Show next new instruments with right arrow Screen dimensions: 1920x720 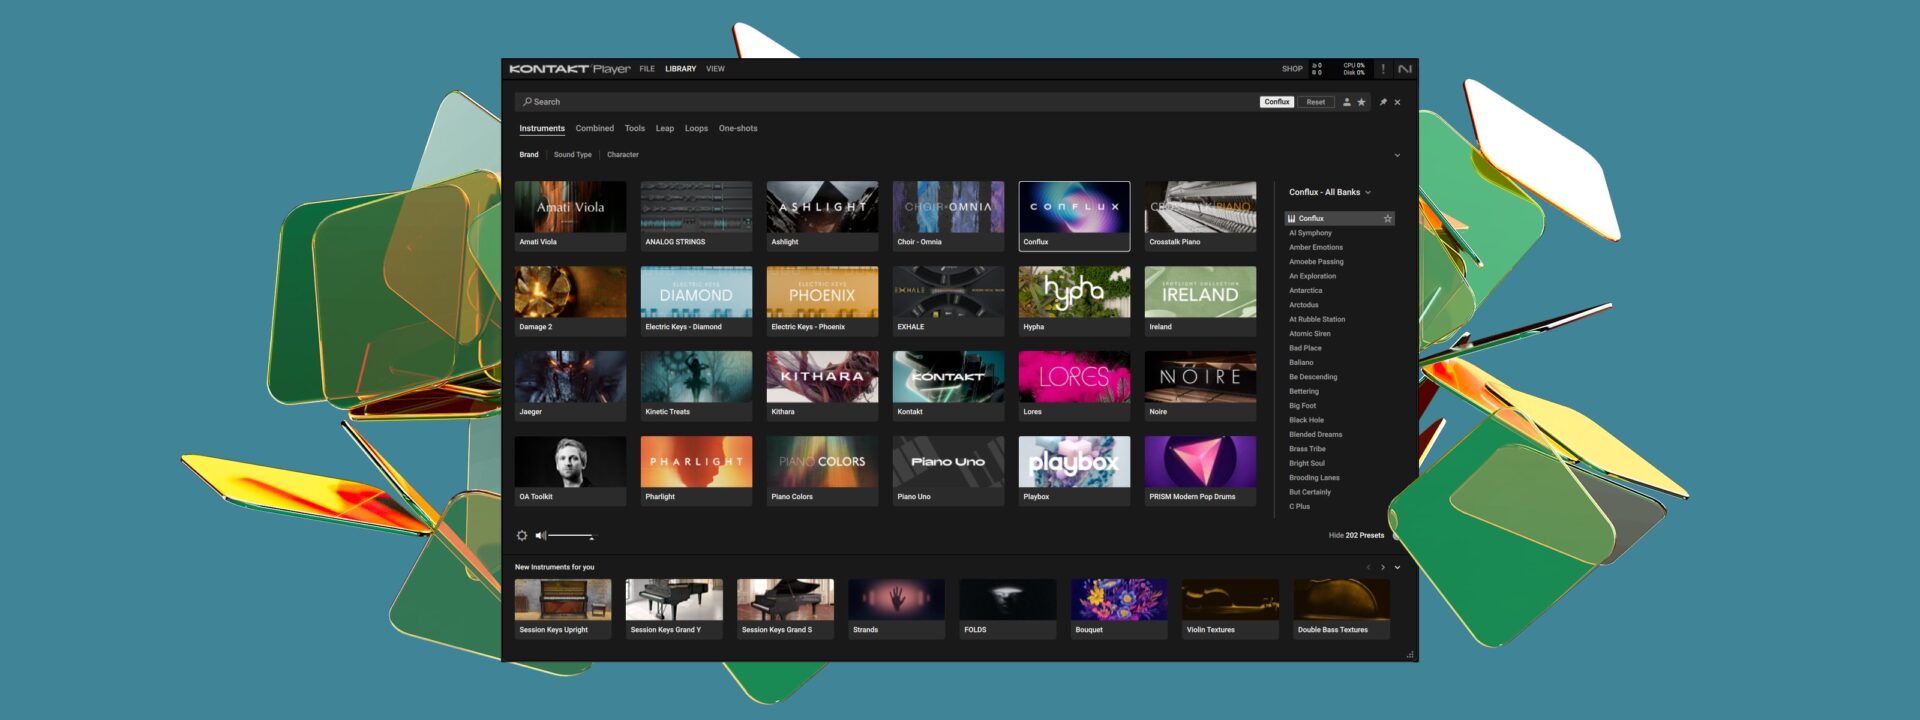click(1383, 567)
